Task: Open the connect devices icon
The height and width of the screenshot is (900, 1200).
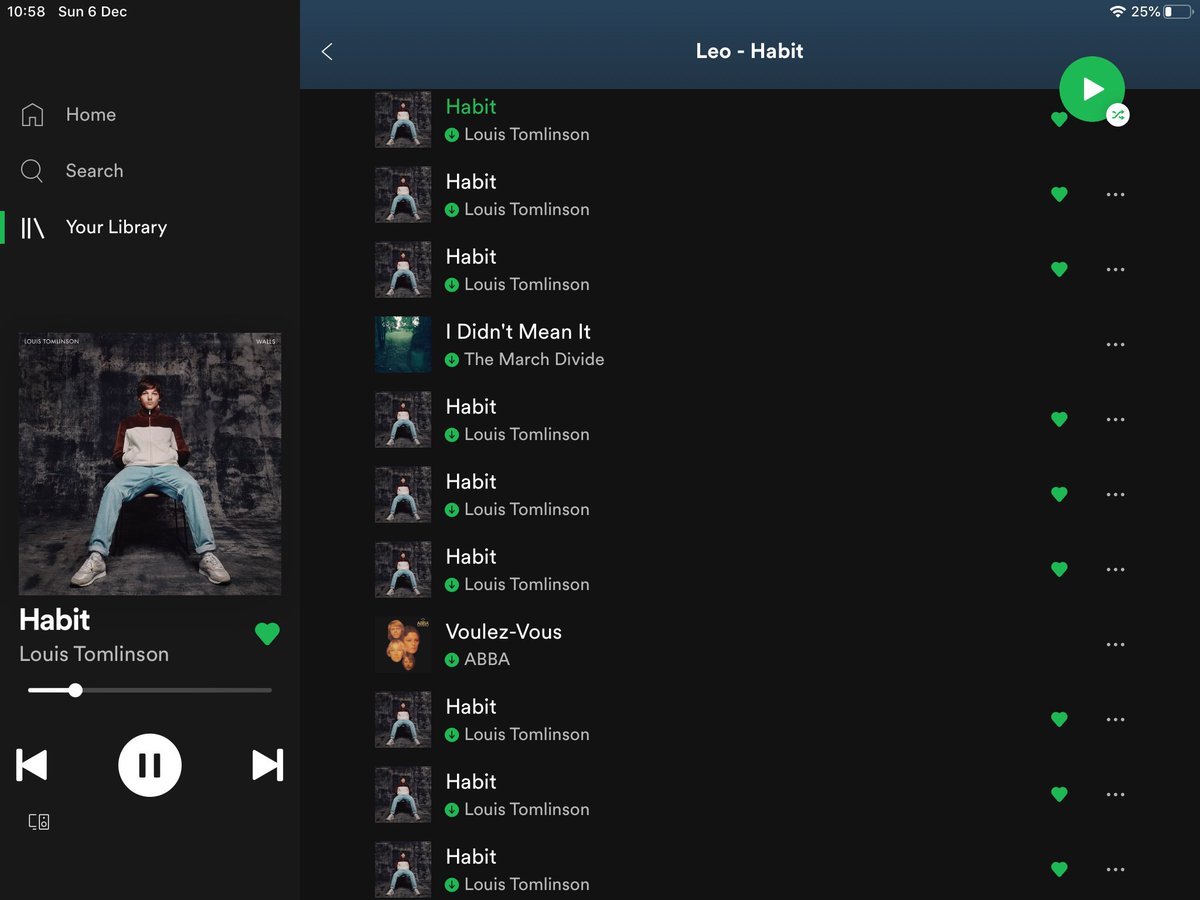Action: click(x=39, y=822)
